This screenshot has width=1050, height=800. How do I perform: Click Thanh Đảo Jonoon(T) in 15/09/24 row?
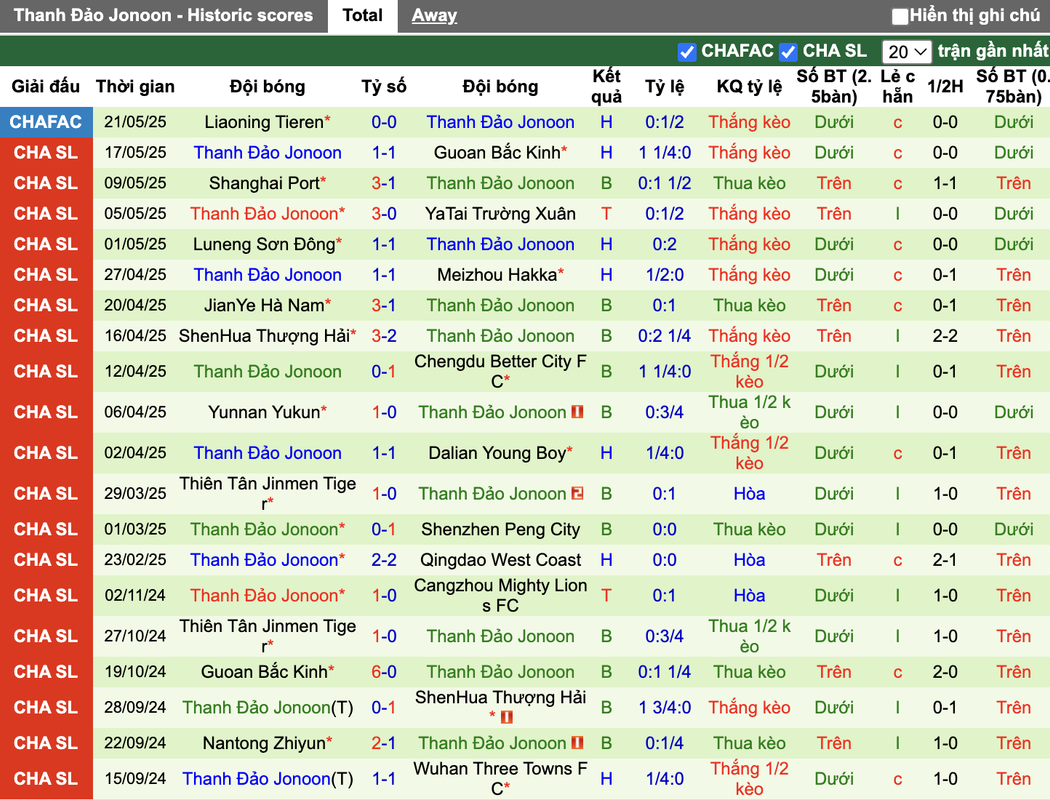pyautogui.click(x=267, y=779)
